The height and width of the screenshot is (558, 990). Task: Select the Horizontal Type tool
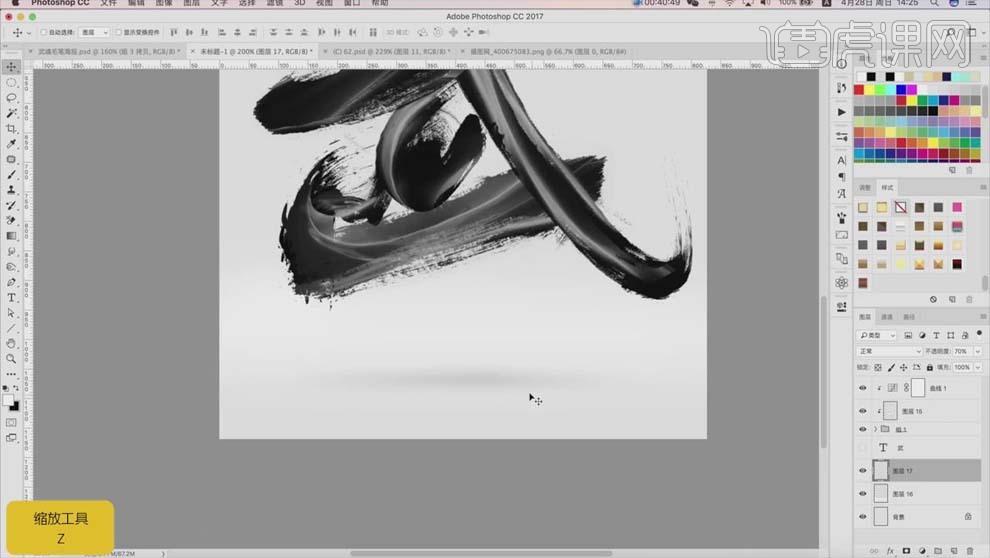click(11, 297)
